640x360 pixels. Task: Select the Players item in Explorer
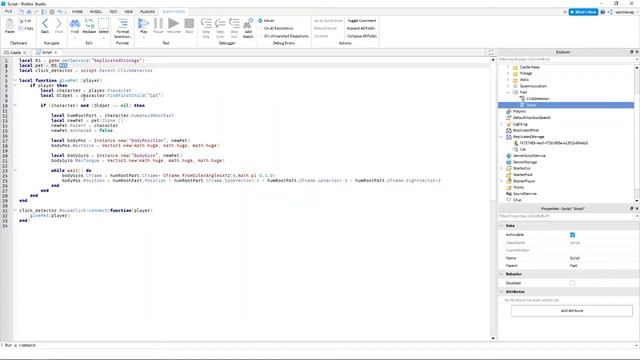pyautogui.click(x=519, y=111)
